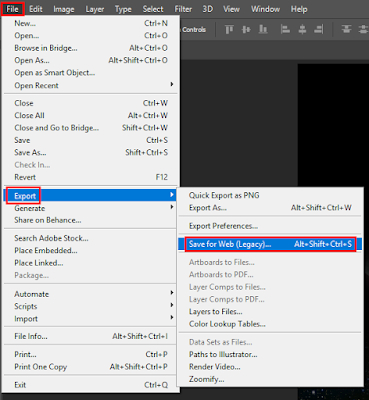Click the Distribute top edges icon
Screen dimensions: 369x400
[x=347, y=30]
